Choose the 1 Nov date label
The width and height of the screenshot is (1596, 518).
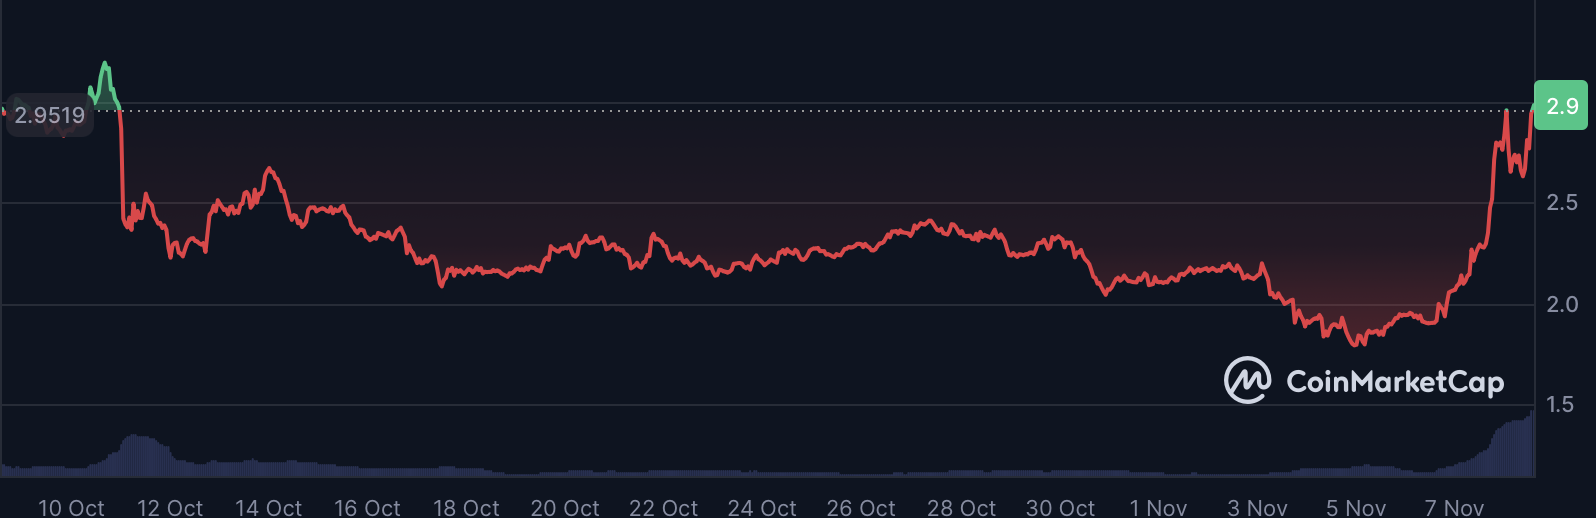click(1158, 508)
